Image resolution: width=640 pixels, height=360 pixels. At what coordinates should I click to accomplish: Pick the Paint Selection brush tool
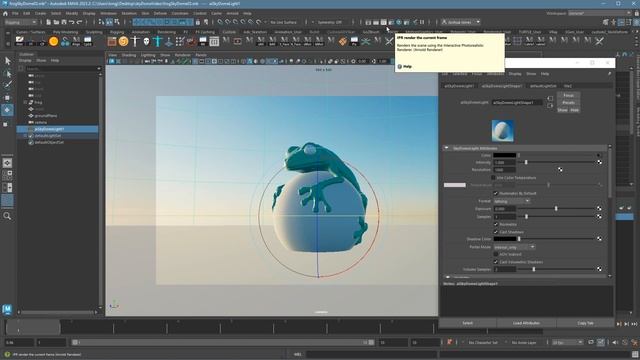coord(7,85)
